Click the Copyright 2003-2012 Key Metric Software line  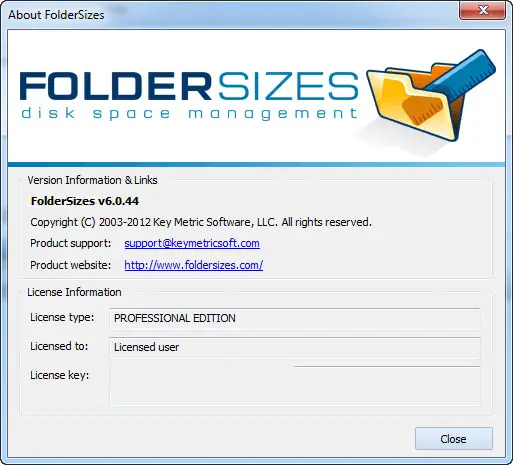pyautogui.click(x=201, y=222)
